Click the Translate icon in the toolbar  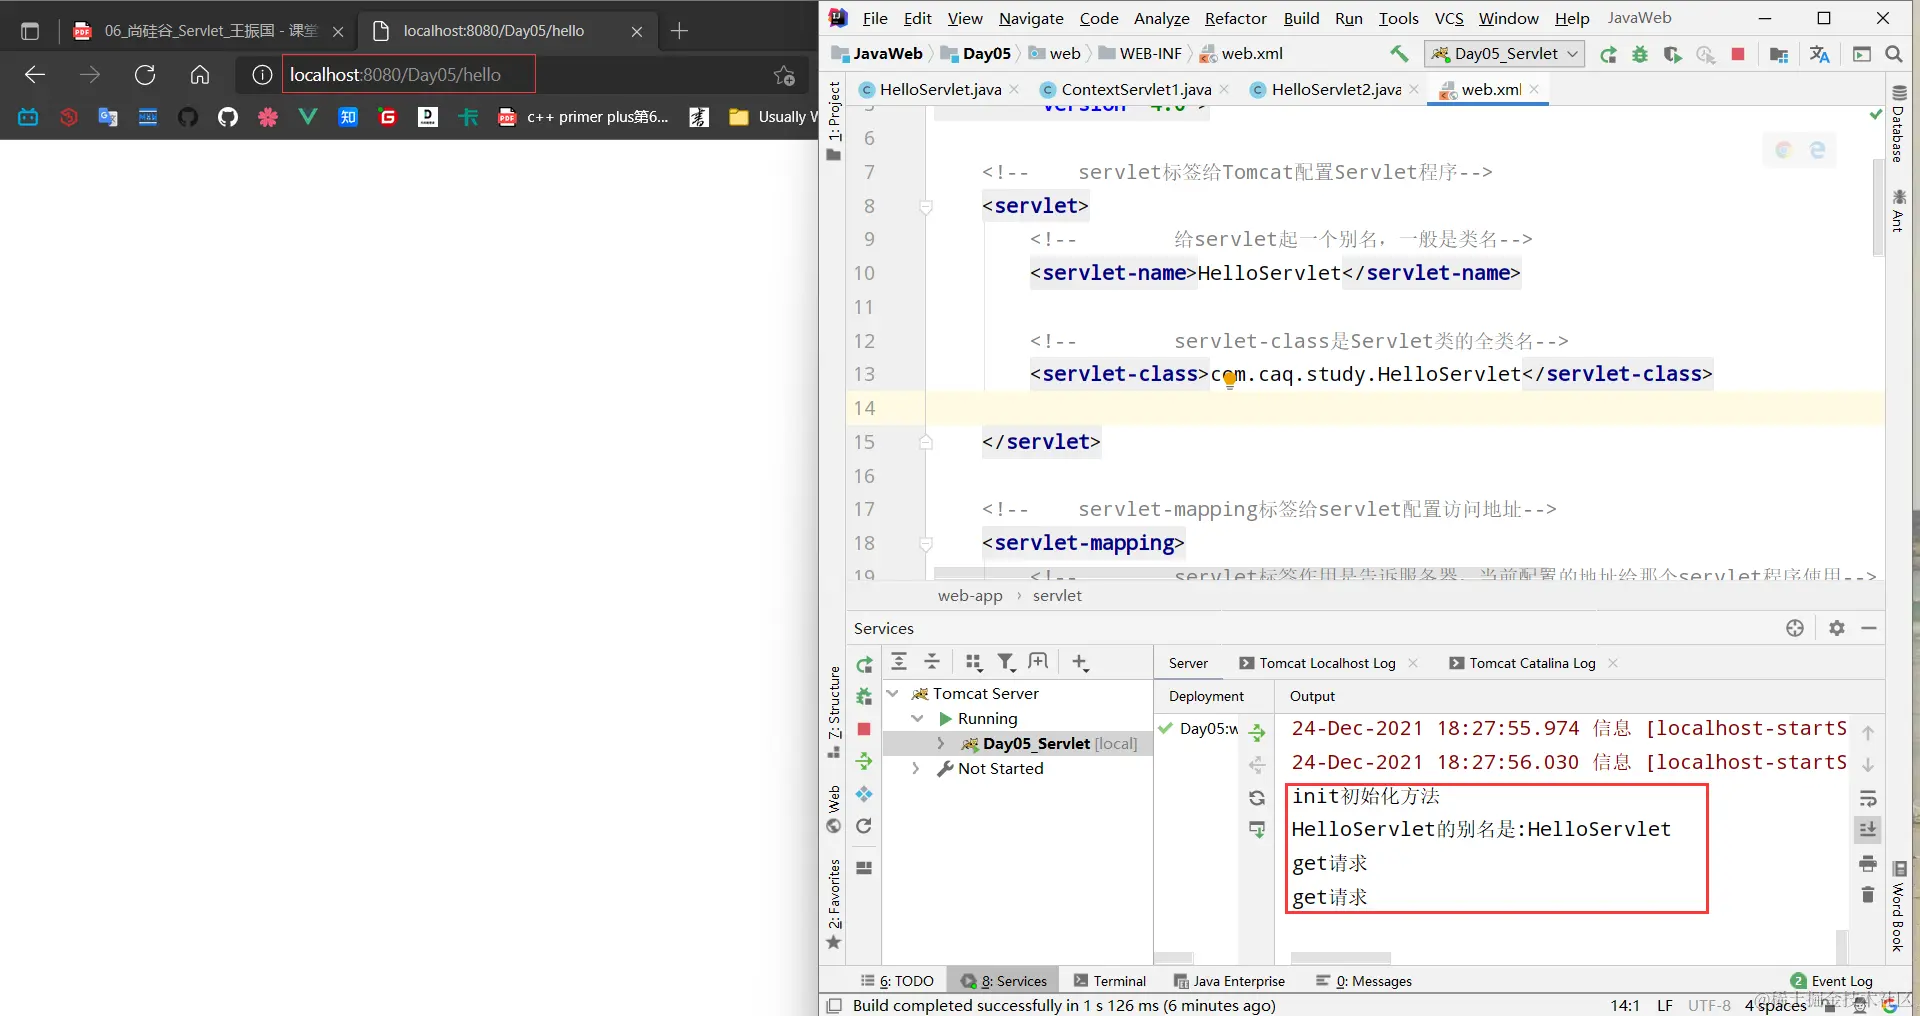pyautogui.click(x=1820, y=54)
